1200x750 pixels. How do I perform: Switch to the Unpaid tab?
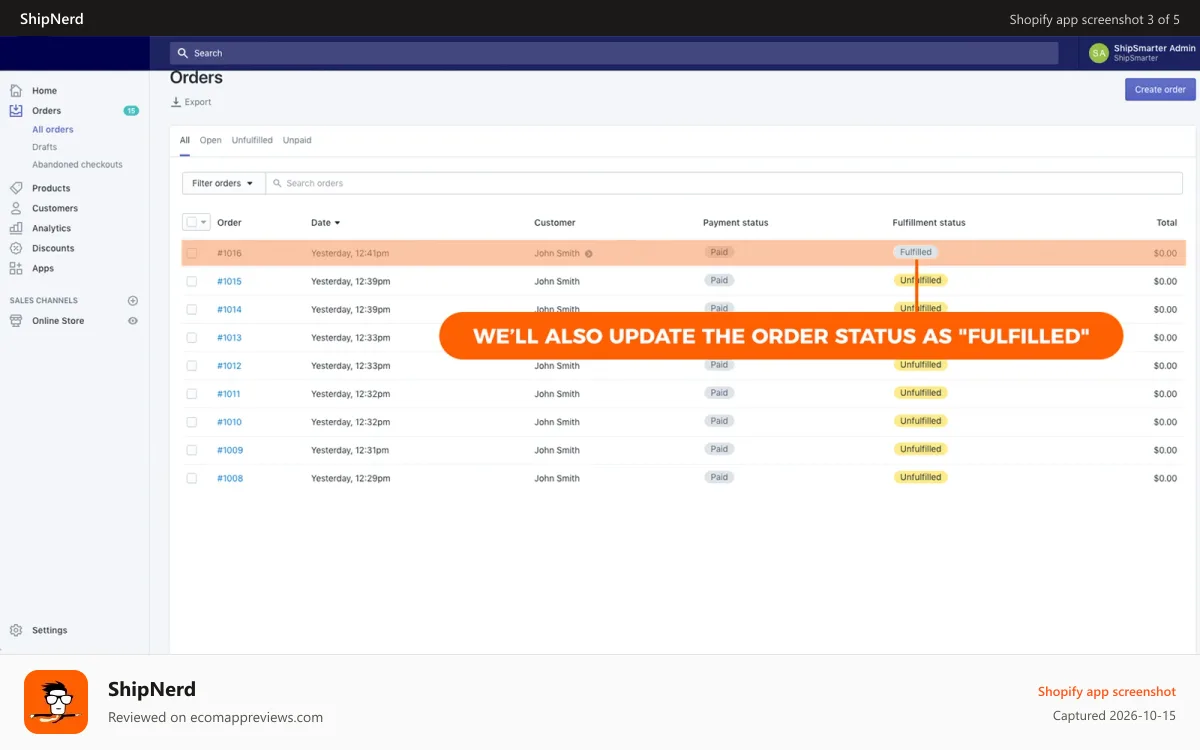pyautogui.click(x=297, y=140)
